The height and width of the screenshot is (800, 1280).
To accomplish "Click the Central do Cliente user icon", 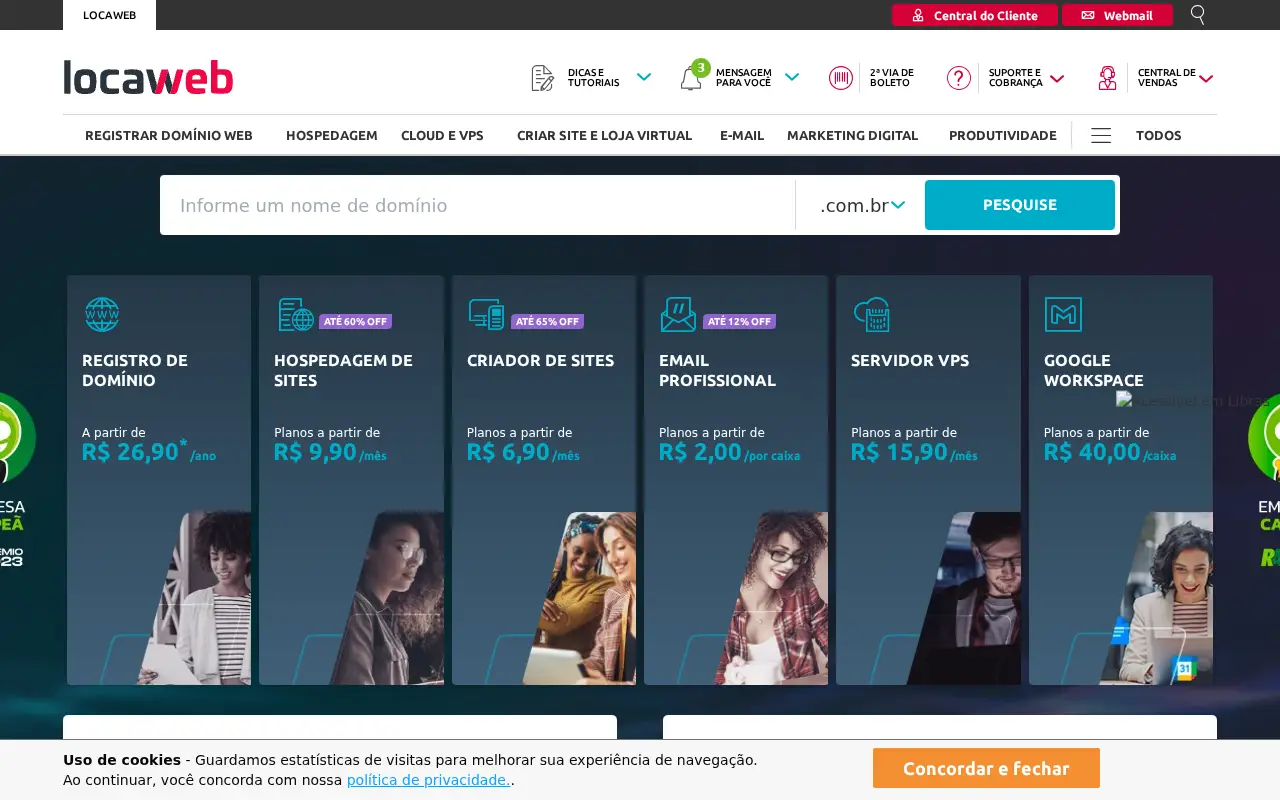I will coord(918,15).
